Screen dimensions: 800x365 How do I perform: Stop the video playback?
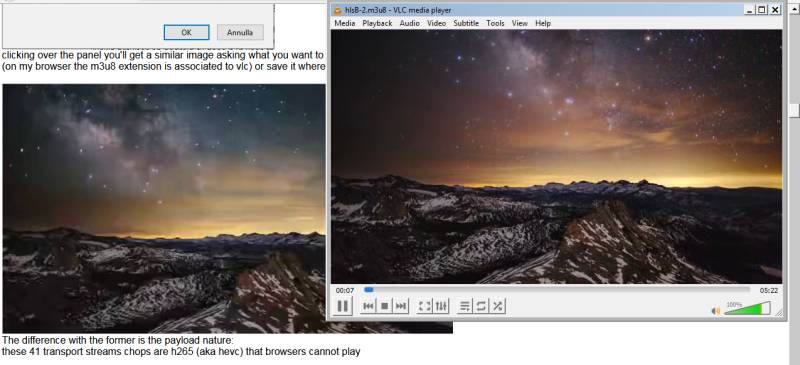point(385,306)
